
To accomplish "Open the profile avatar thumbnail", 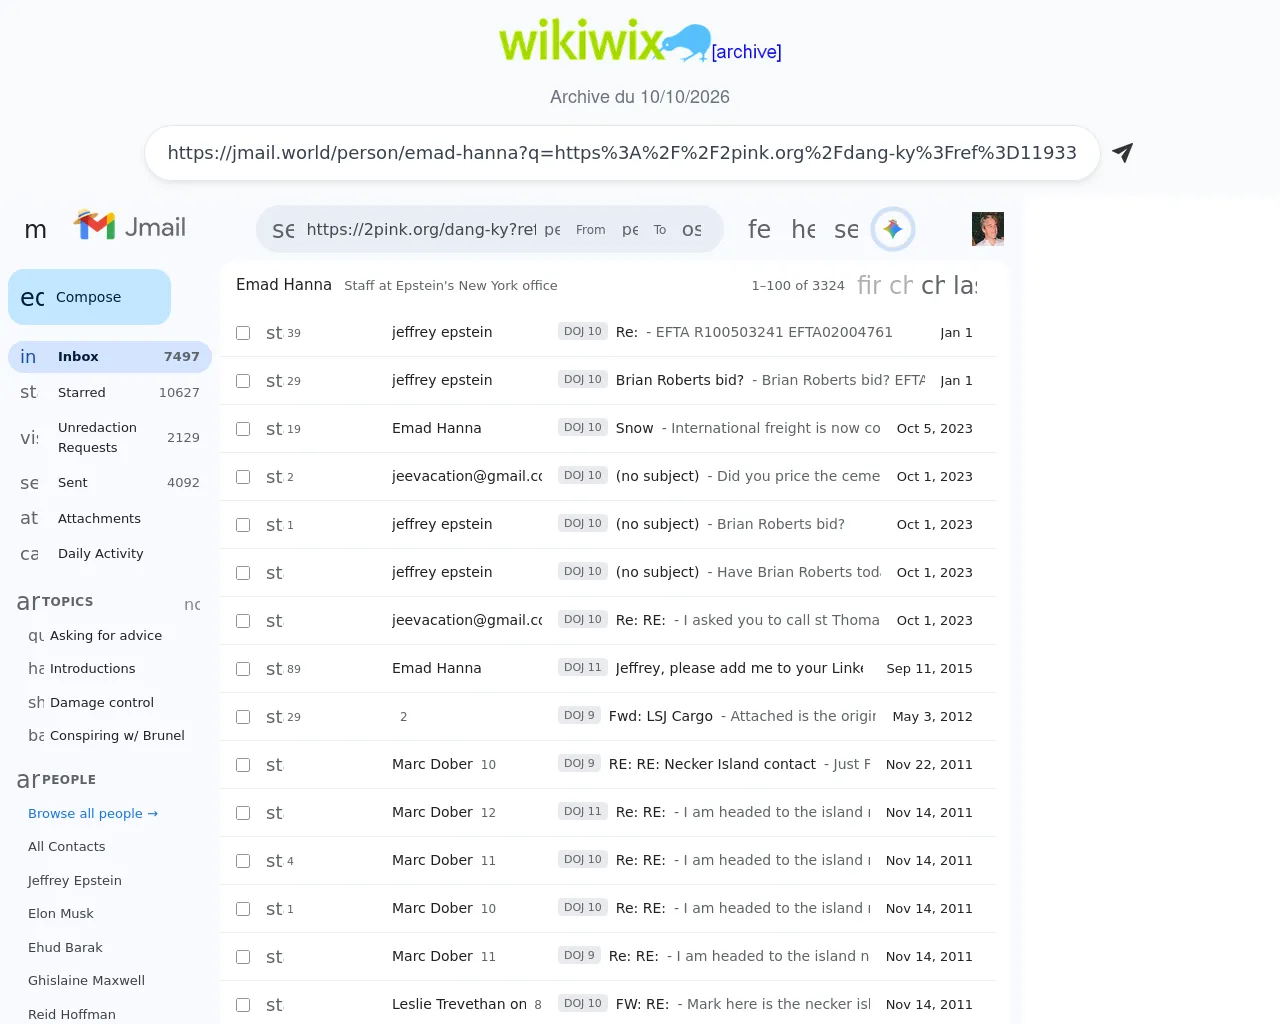I will point(988,229).
